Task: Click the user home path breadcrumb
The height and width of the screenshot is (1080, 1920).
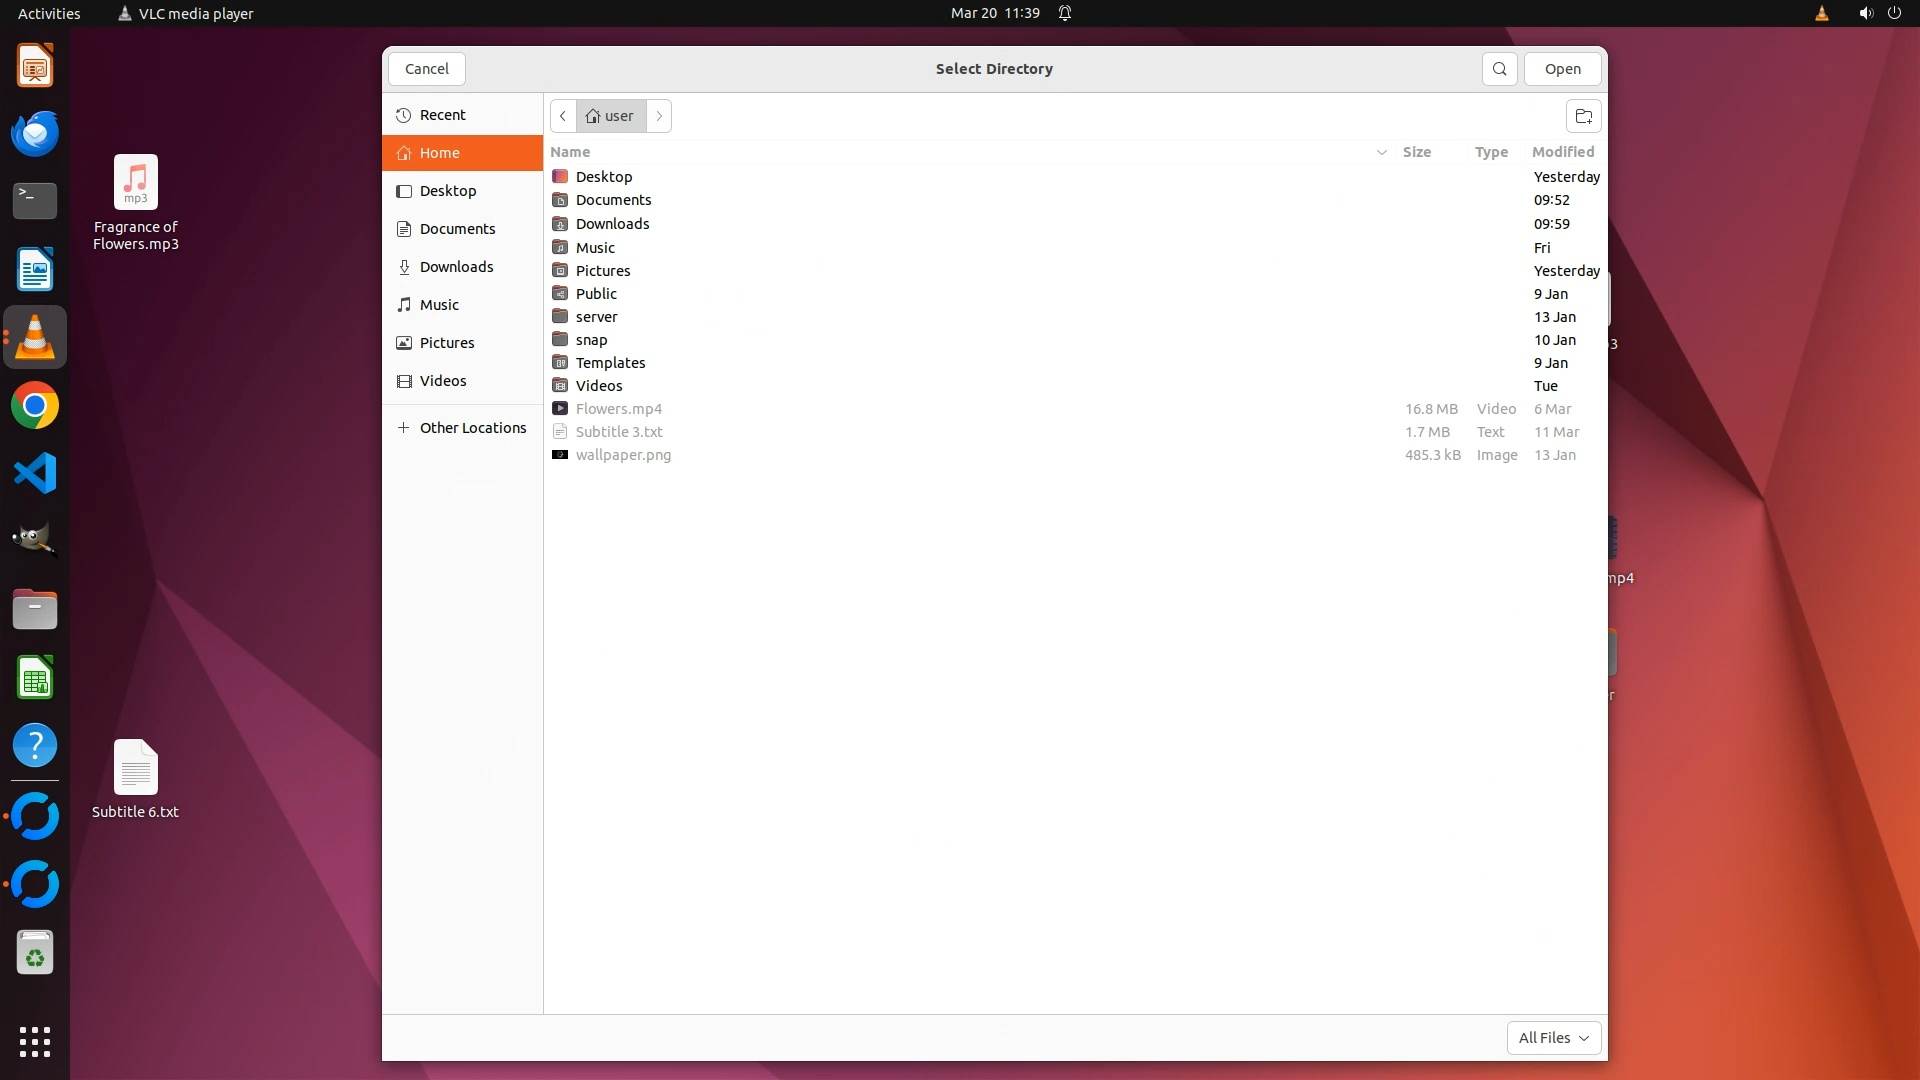Action: pyautogui.click(x=610, y=116)
